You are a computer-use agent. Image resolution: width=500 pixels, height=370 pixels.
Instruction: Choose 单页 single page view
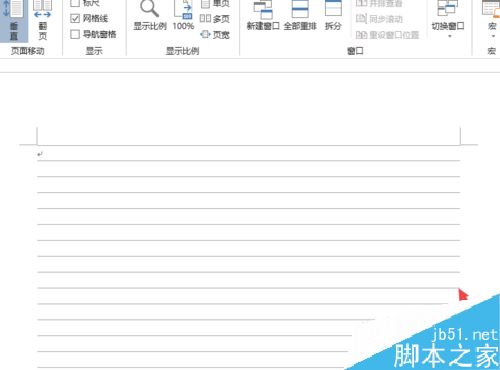point(215,3)
